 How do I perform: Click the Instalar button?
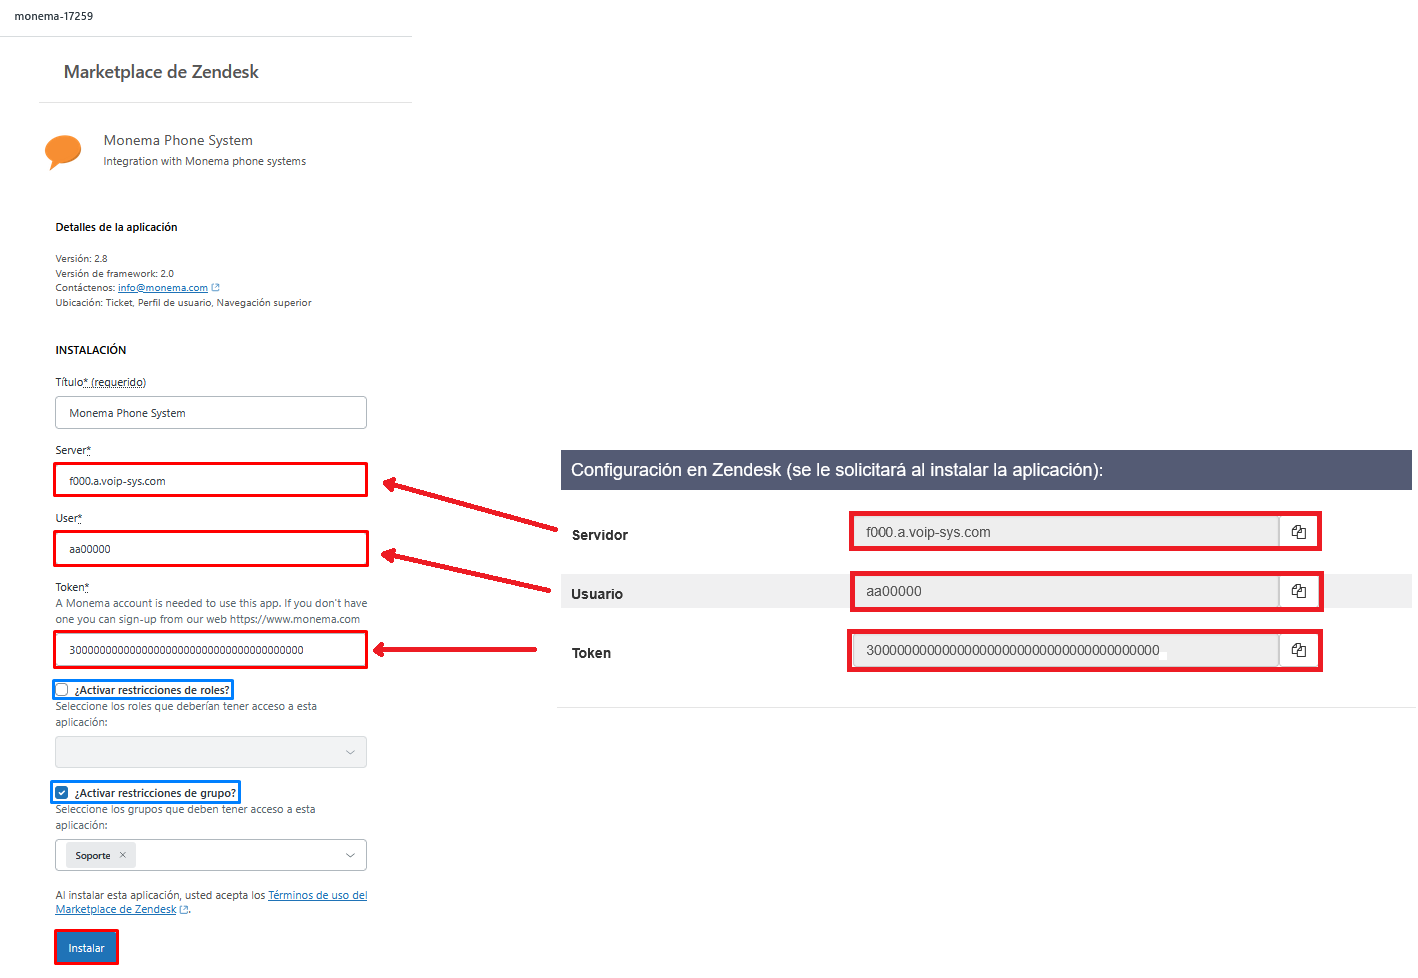86,947
